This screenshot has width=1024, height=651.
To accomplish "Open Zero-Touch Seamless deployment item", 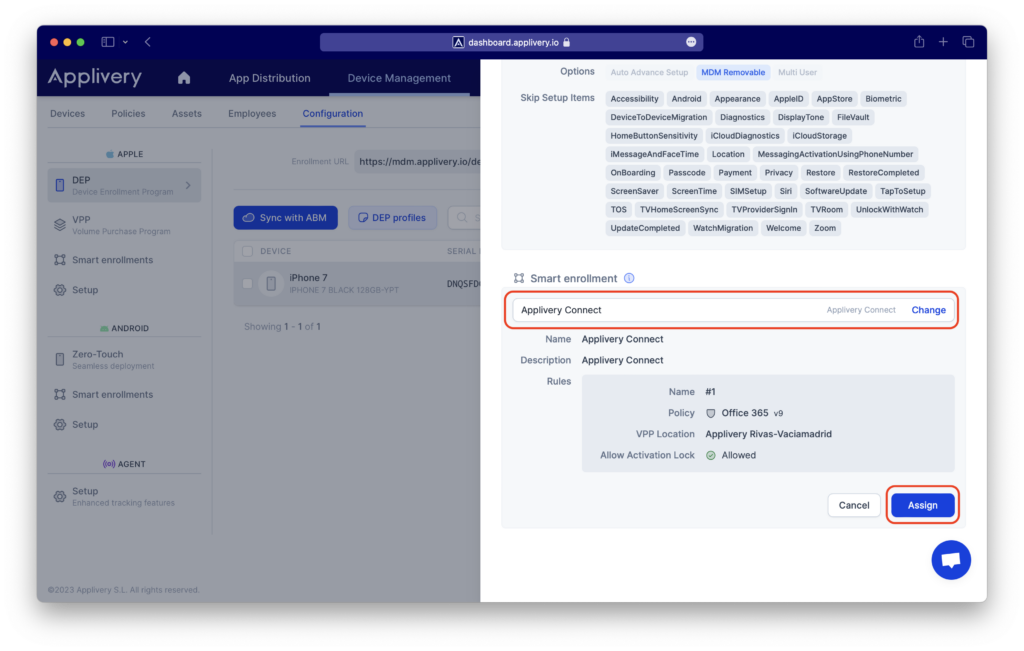I will [x=124, y=359].
